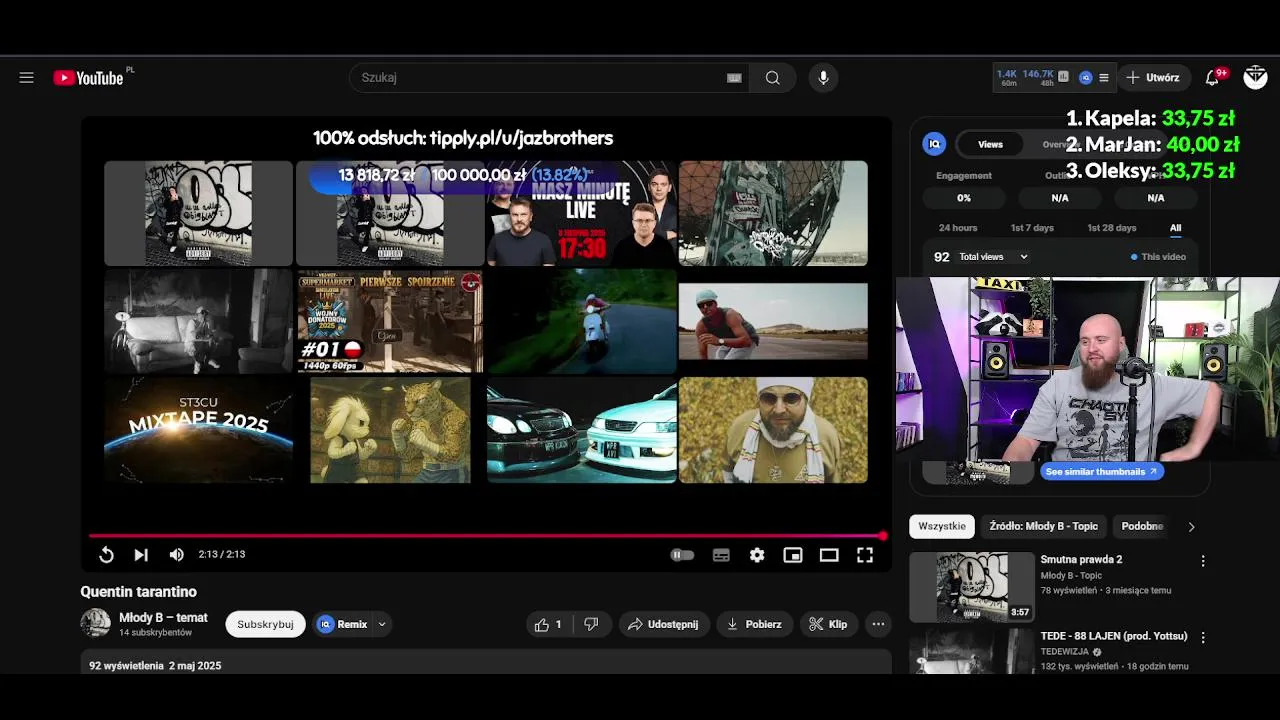The height and width of the screenshot is (720, 1280).
Task: Click the Subskrybuj button
Action: [265, 624]
